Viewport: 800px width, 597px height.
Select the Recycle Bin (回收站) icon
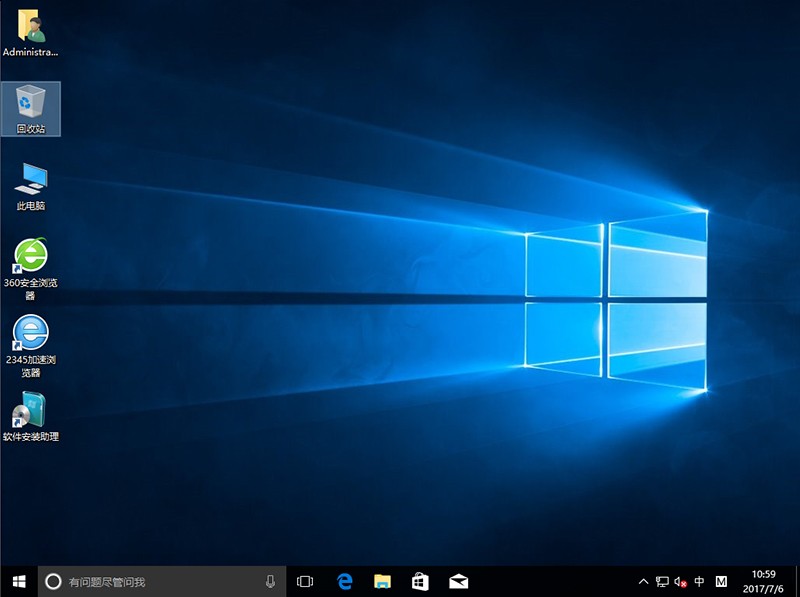click(31, 109)
